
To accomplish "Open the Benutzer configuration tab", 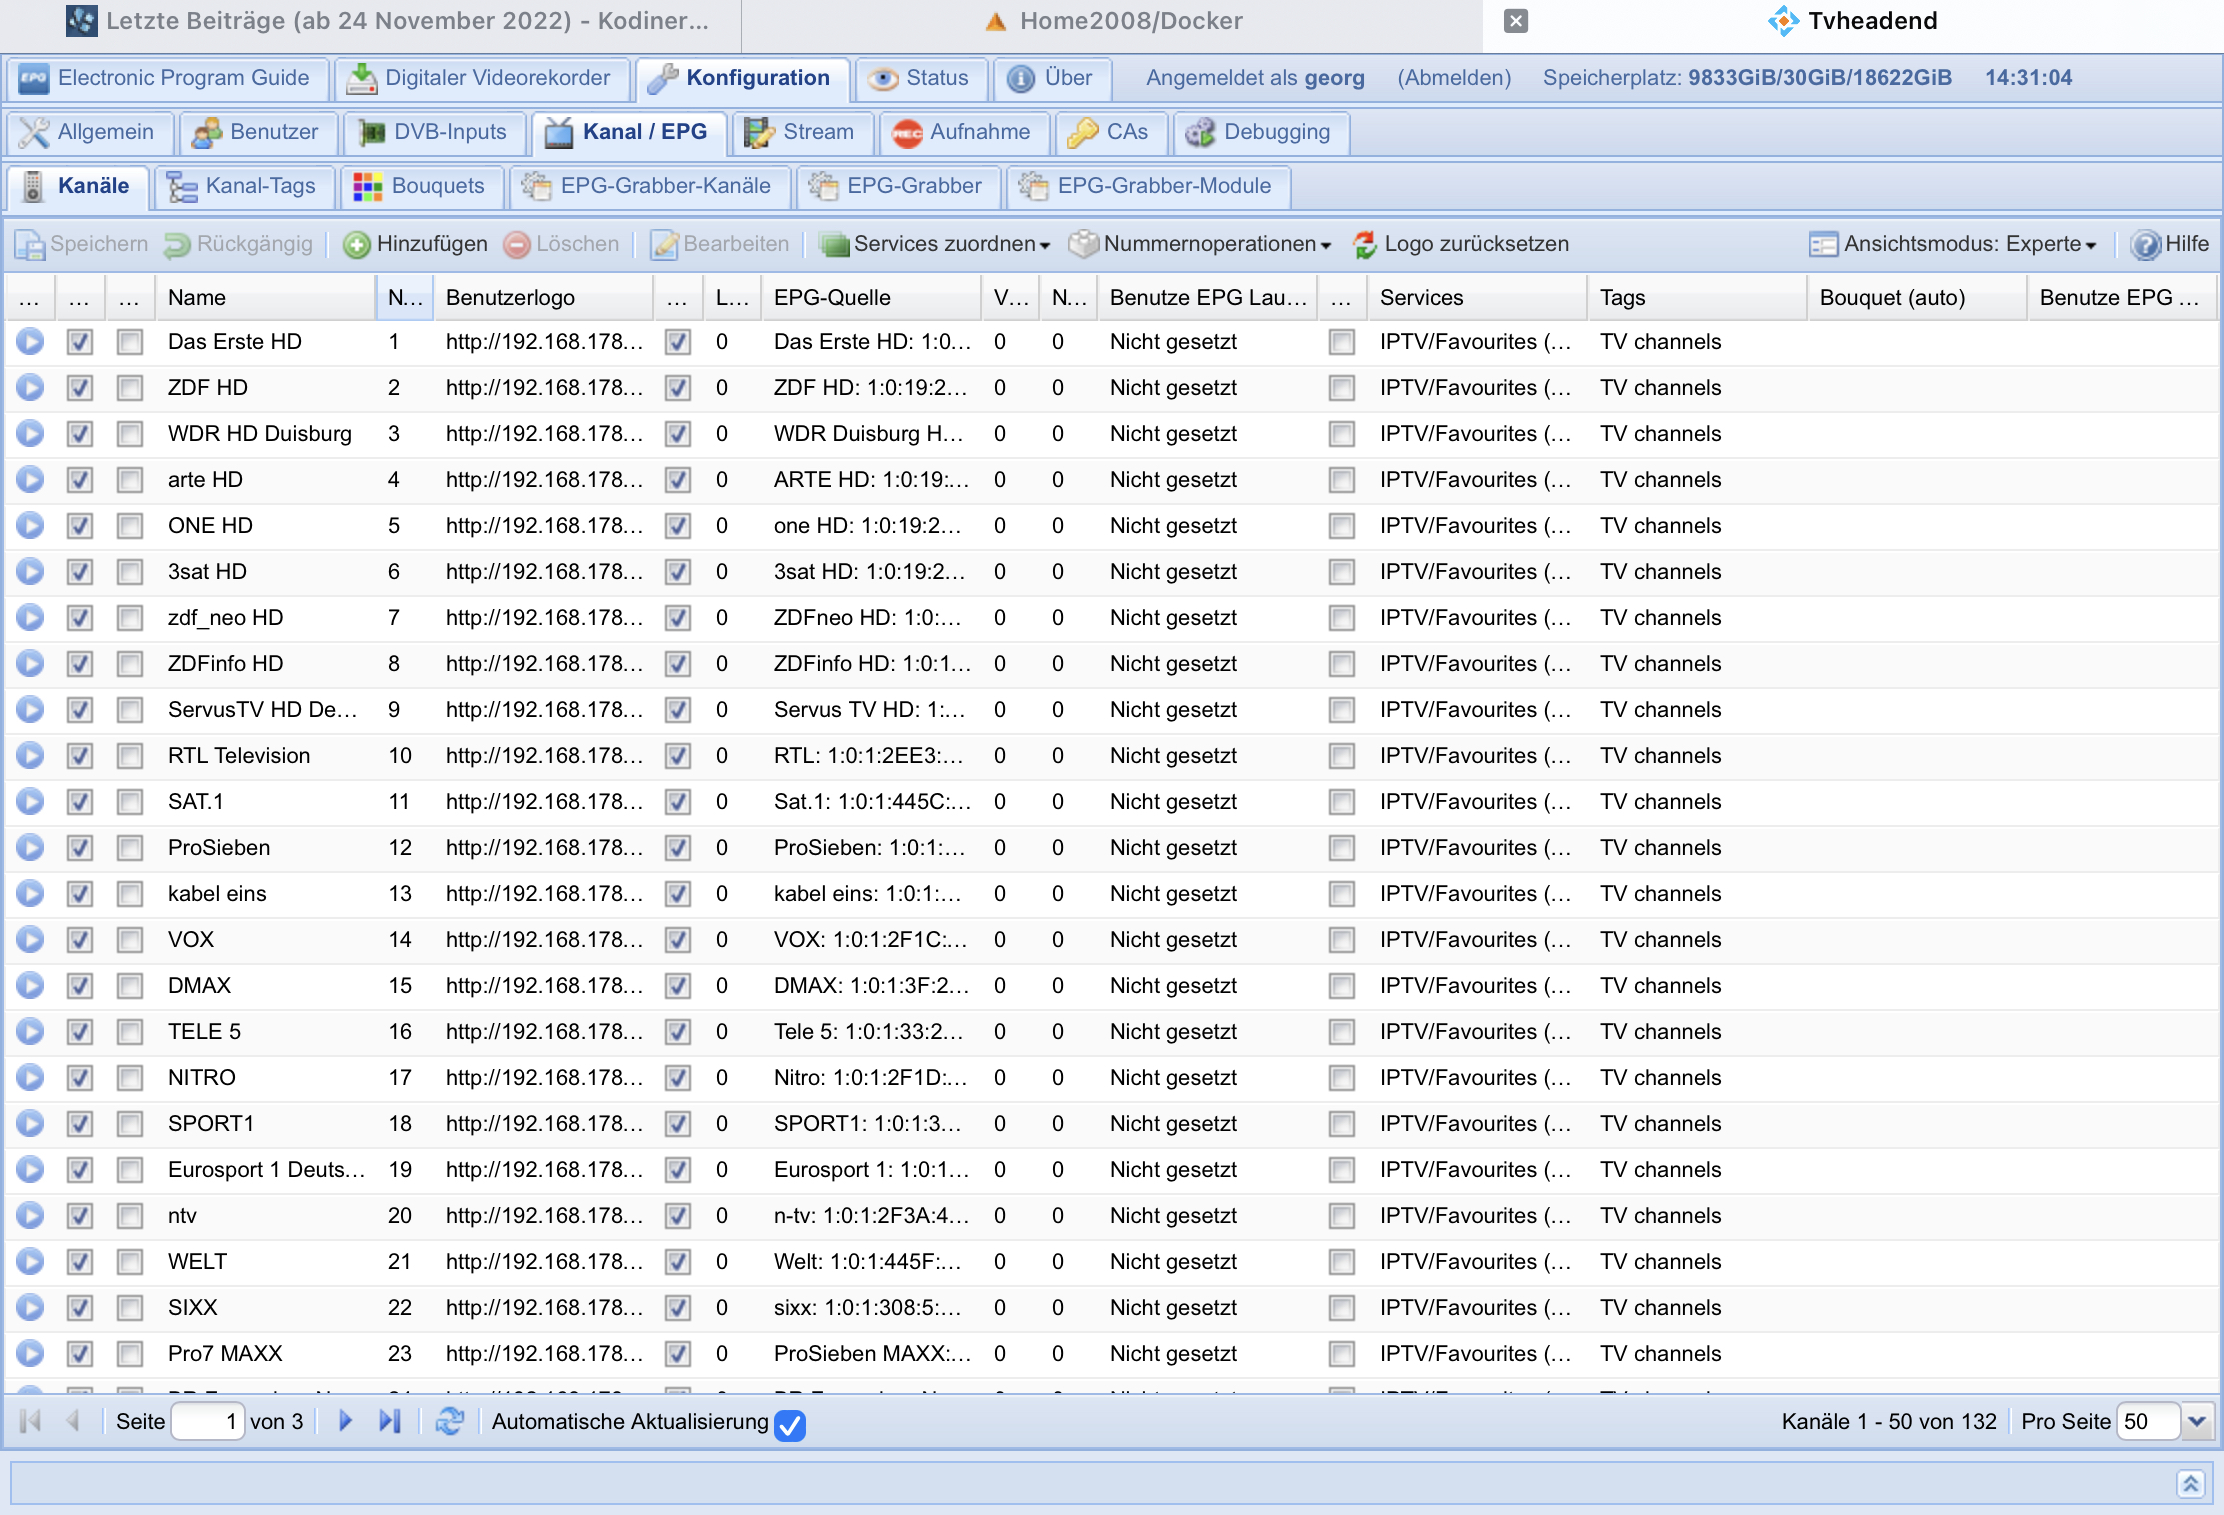I will [257, 132].
